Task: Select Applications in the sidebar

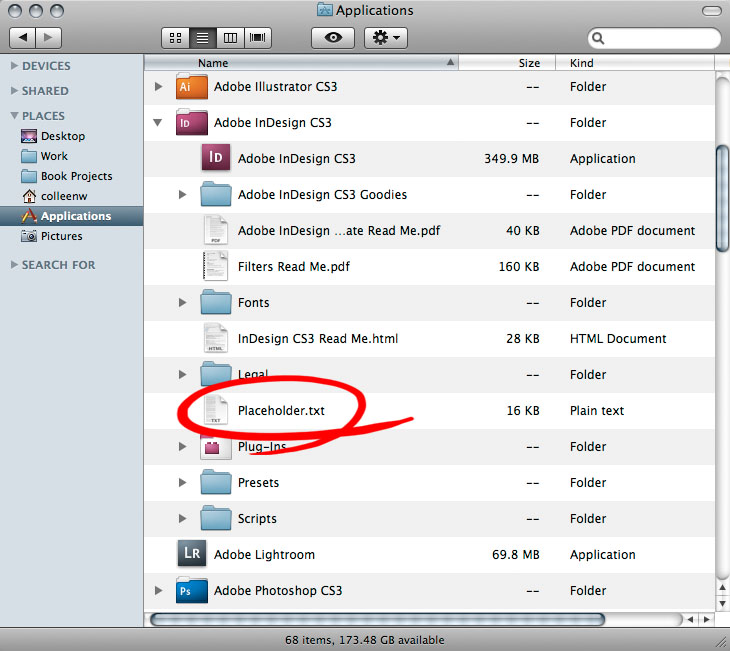Action: coord(72,216)
